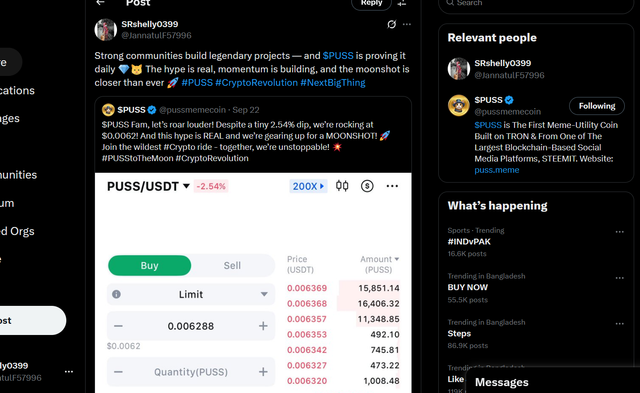Open the three-dot menu in the trading header

pos(392,186)
